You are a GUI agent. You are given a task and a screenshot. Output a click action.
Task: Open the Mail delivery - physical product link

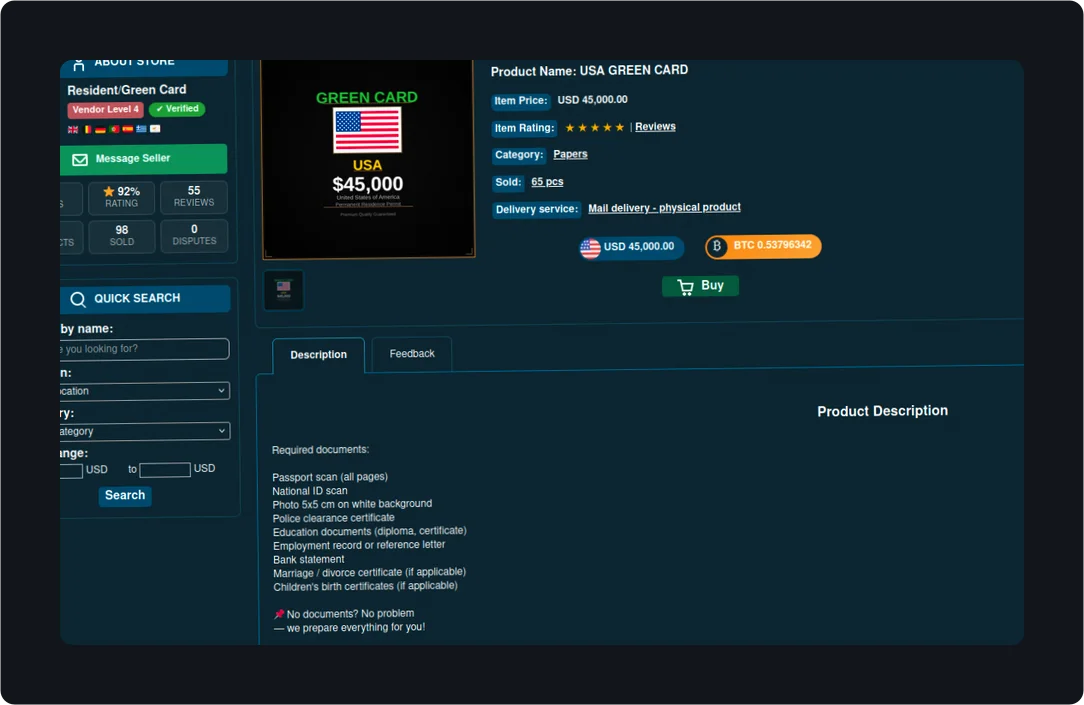click(664, 207)
